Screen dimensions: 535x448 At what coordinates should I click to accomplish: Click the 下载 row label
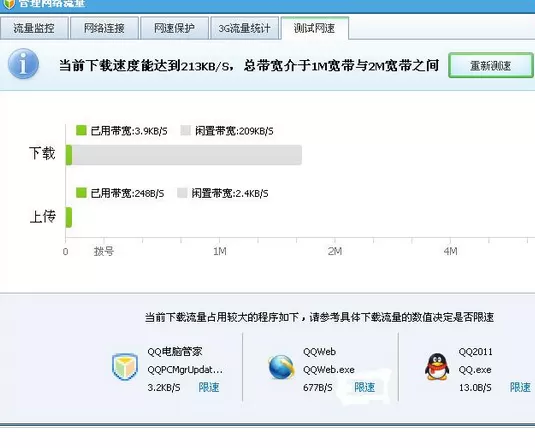pyautogui.click(x=42, y=153)
